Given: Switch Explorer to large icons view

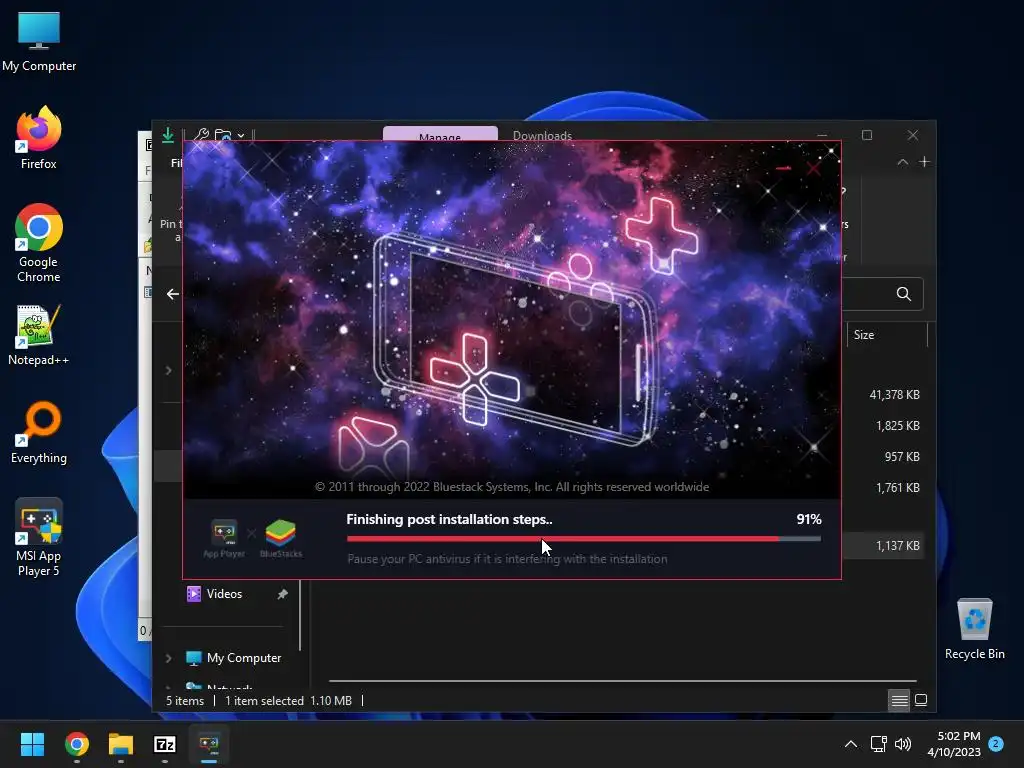Looking at the screenshot, I should click(921, 700).
